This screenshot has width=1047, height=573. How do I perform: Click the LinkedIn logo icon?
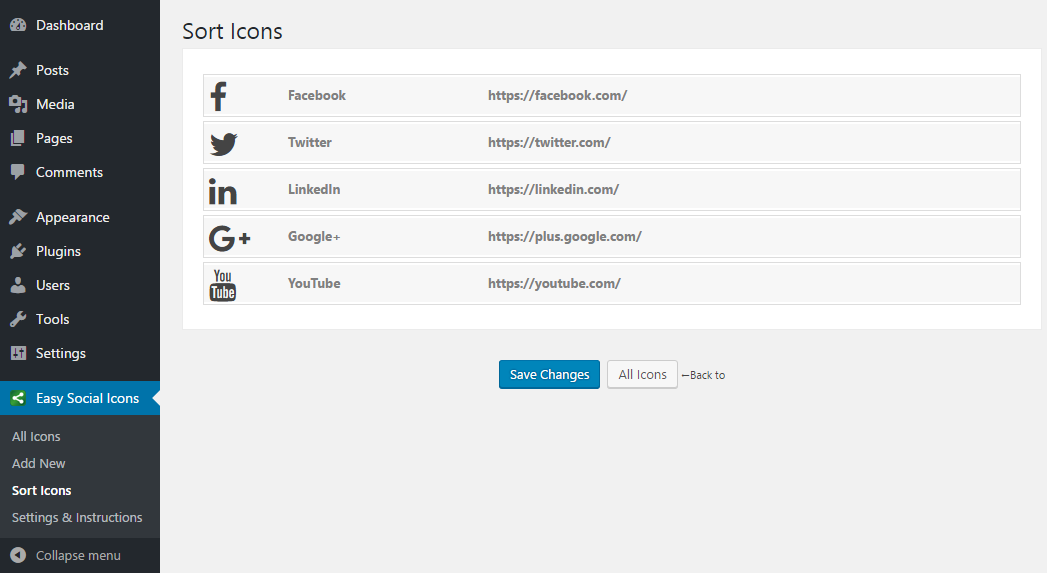tap(222, 191)
